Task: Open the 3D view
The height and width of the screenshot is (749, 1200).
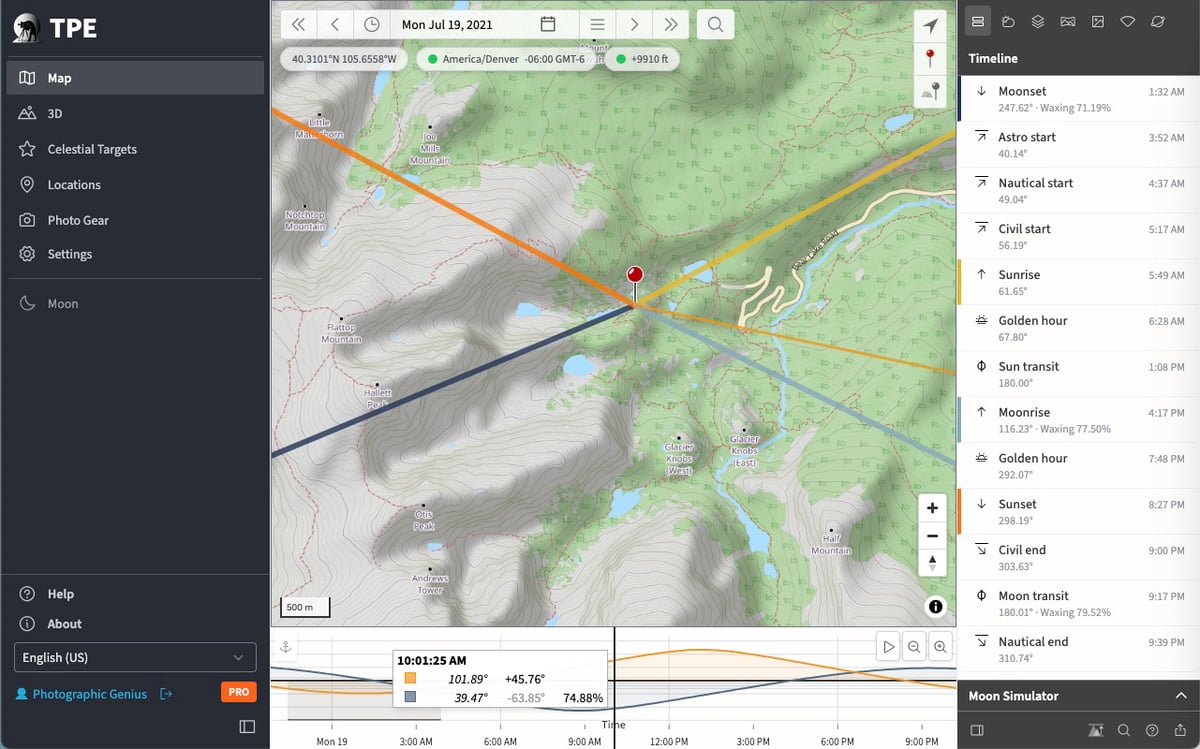Action: pyautogui.click(x=135, y=113)
